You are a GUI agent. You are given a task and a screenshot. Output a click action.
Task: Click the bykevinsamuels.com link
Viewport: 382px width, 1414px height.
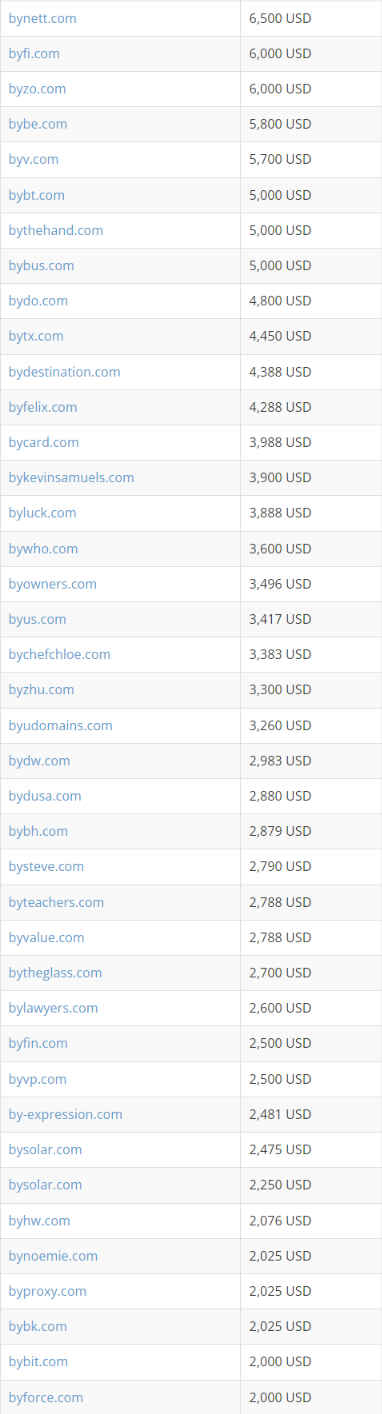[71, 477]
